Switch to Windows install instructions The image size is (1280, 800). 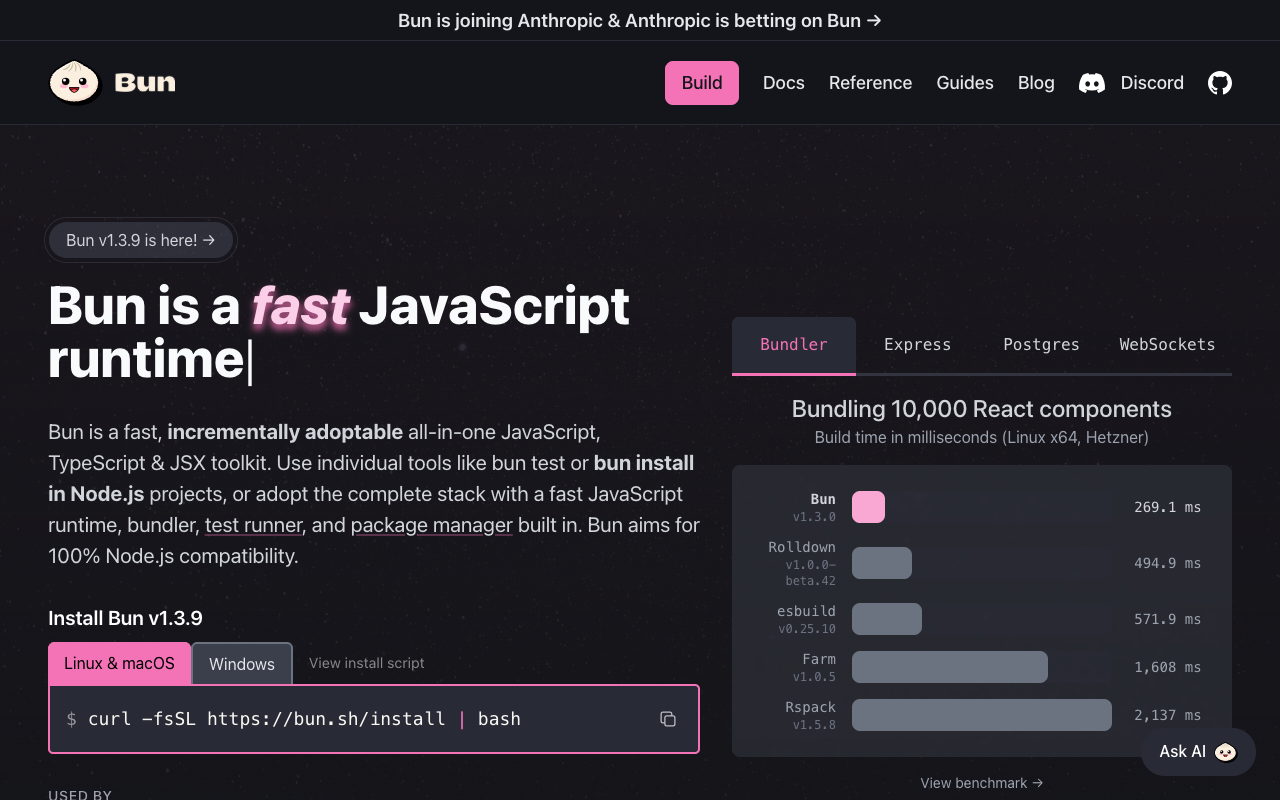click(x=242, y=664)
